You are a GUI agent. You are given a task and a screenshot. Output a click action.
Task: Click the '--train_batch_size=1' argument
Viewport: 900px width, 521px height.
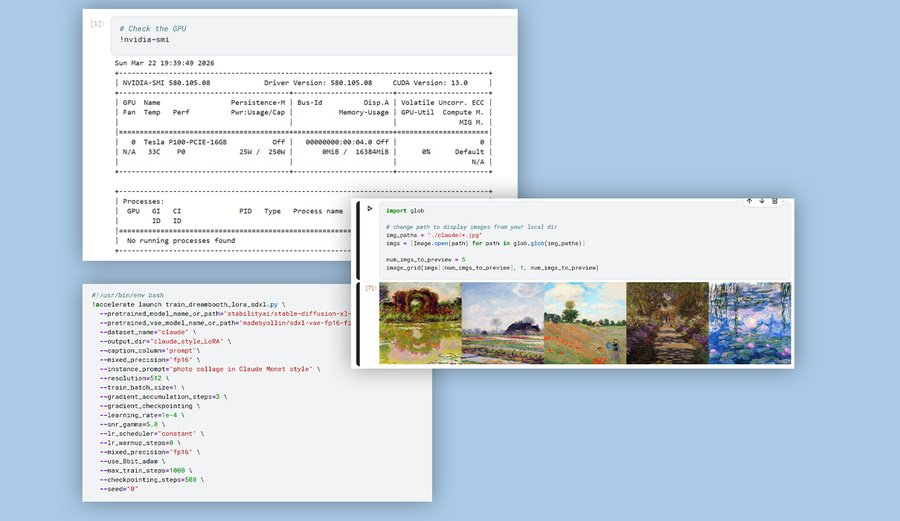(142, 387)
